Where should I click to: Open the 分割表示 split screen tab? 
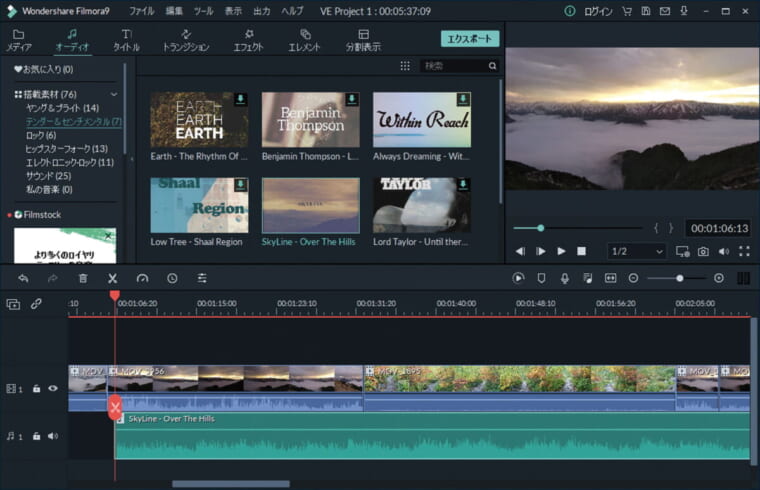pos(363,40)
